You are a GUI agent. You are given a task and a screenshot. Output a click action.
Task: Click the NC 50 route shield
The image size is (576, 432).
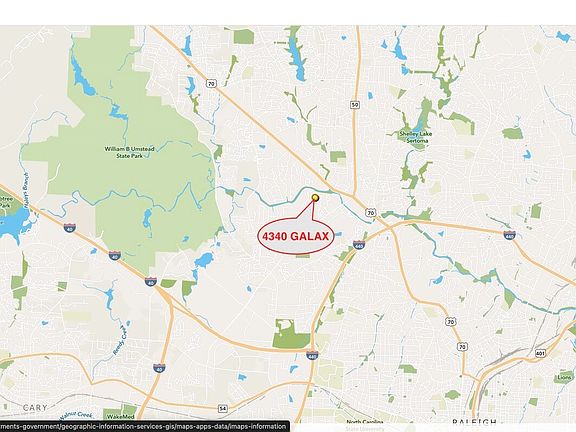tap(354, 105)
